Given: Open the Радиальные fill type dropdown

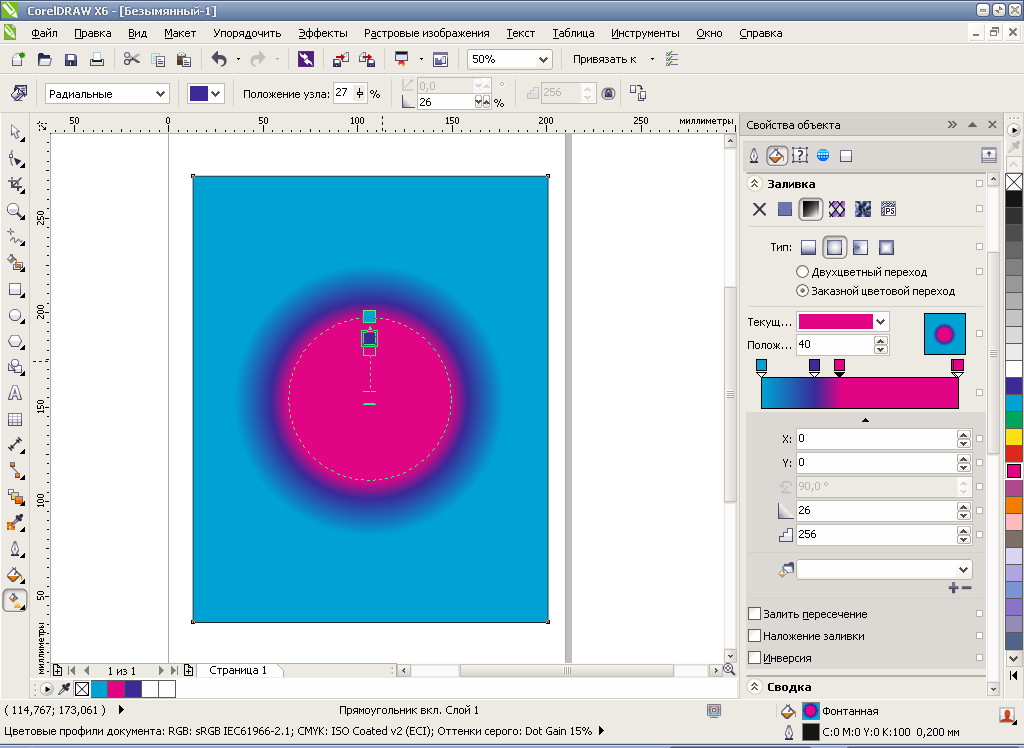Looking at the screenshot, I should (160, 94).
